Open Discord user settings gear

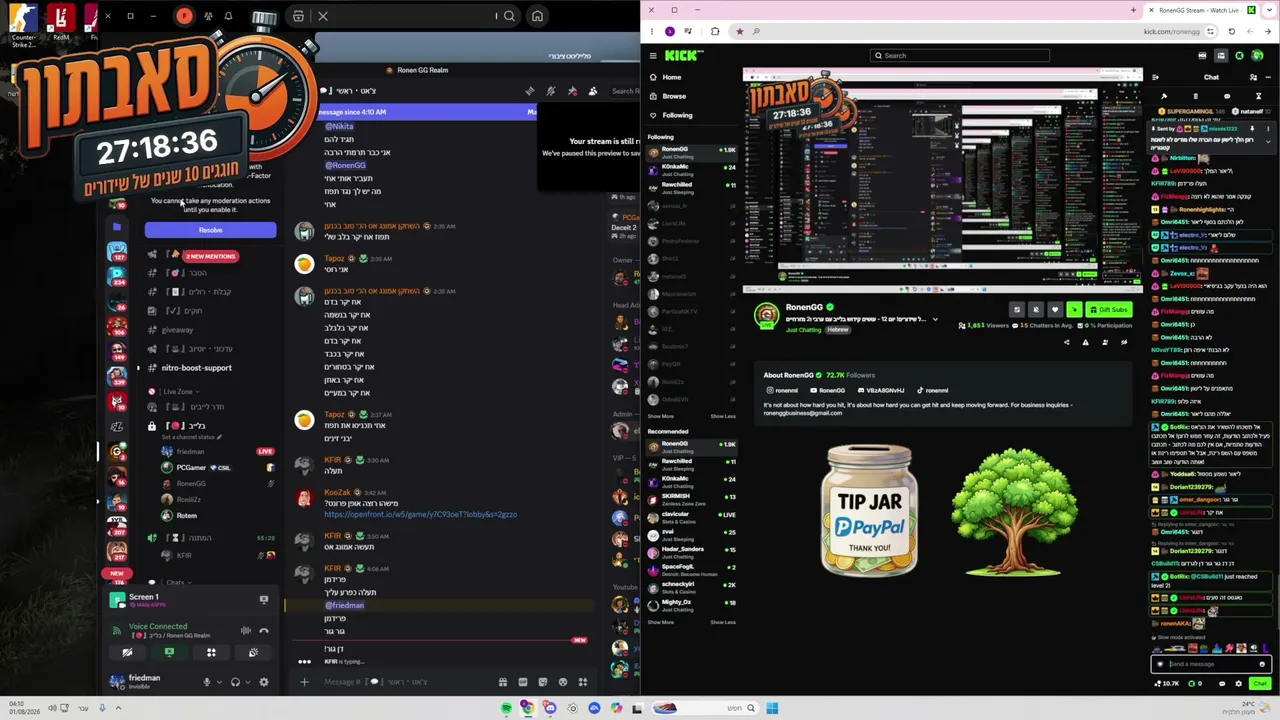[x=264, y=682]
